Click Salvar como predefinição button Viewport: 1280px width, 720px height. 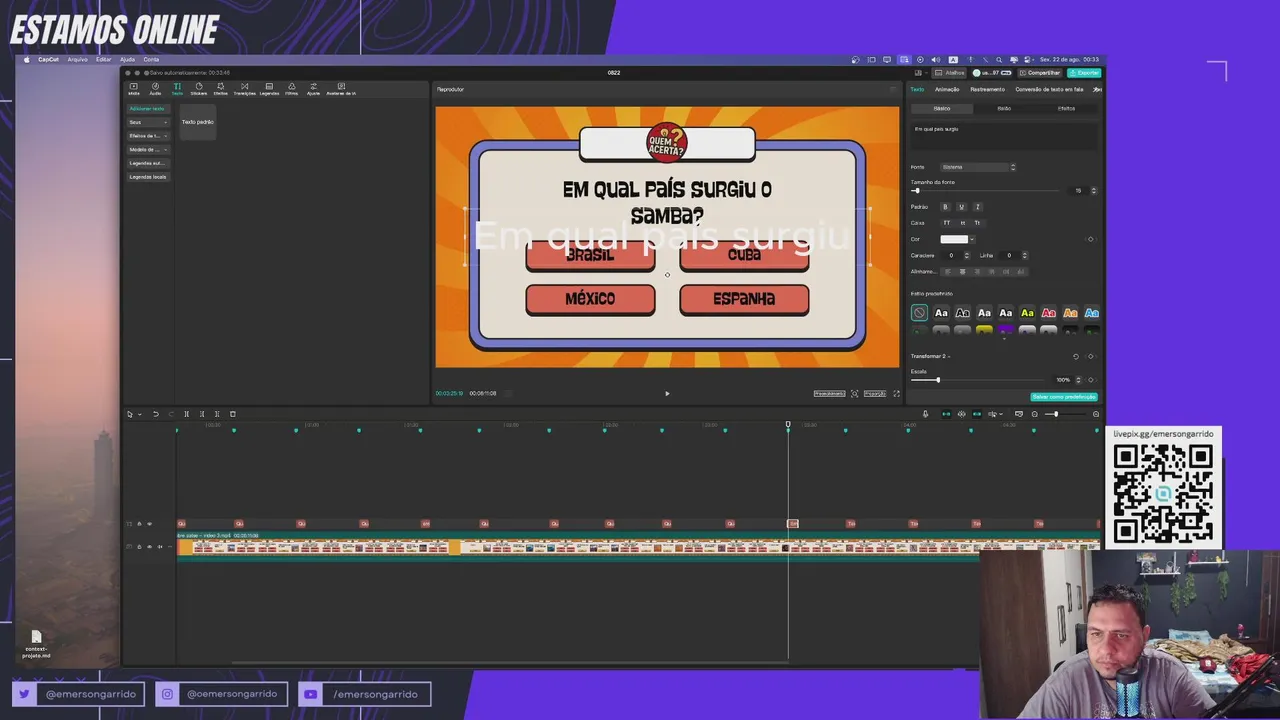click(1064, 397)
